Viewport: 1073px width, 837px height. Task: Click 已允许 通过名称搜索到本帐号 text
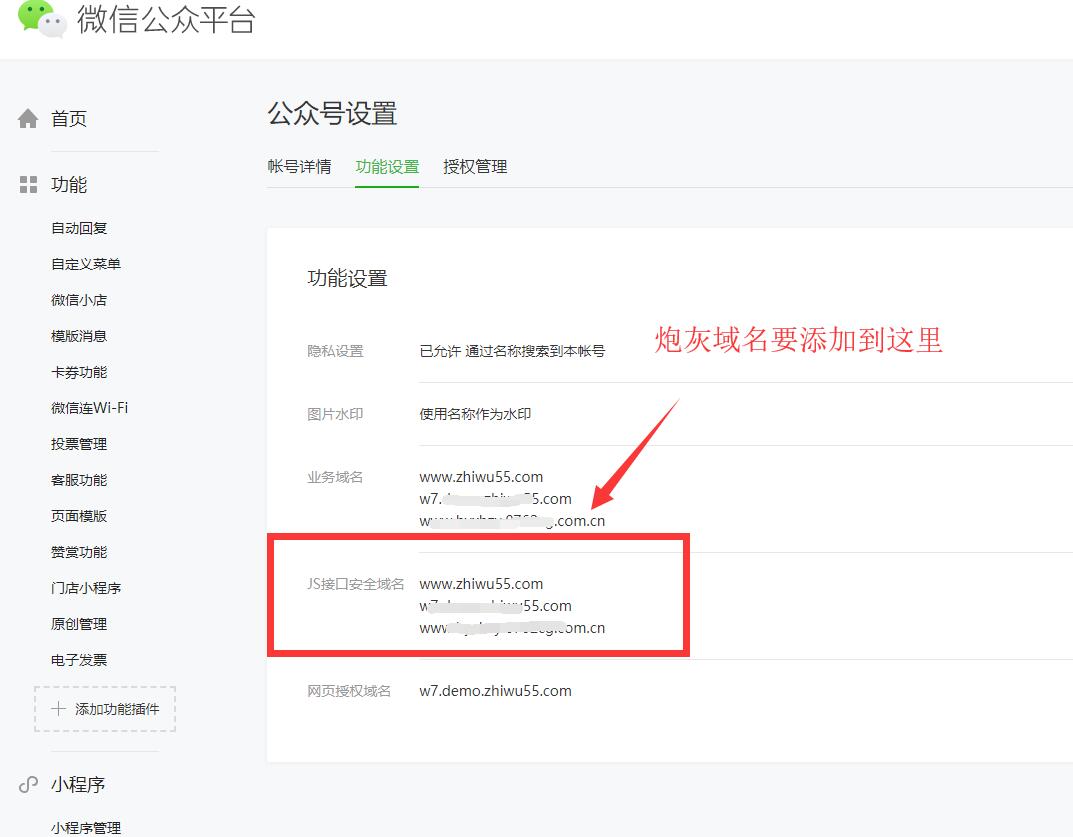513,351
